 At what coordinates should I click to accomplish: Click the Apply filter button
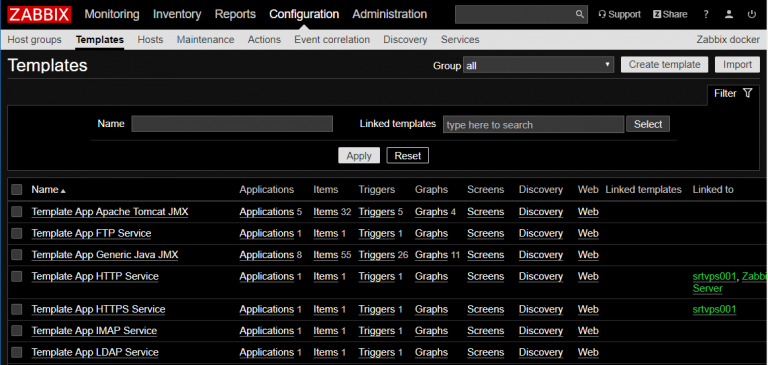(359, 156)
